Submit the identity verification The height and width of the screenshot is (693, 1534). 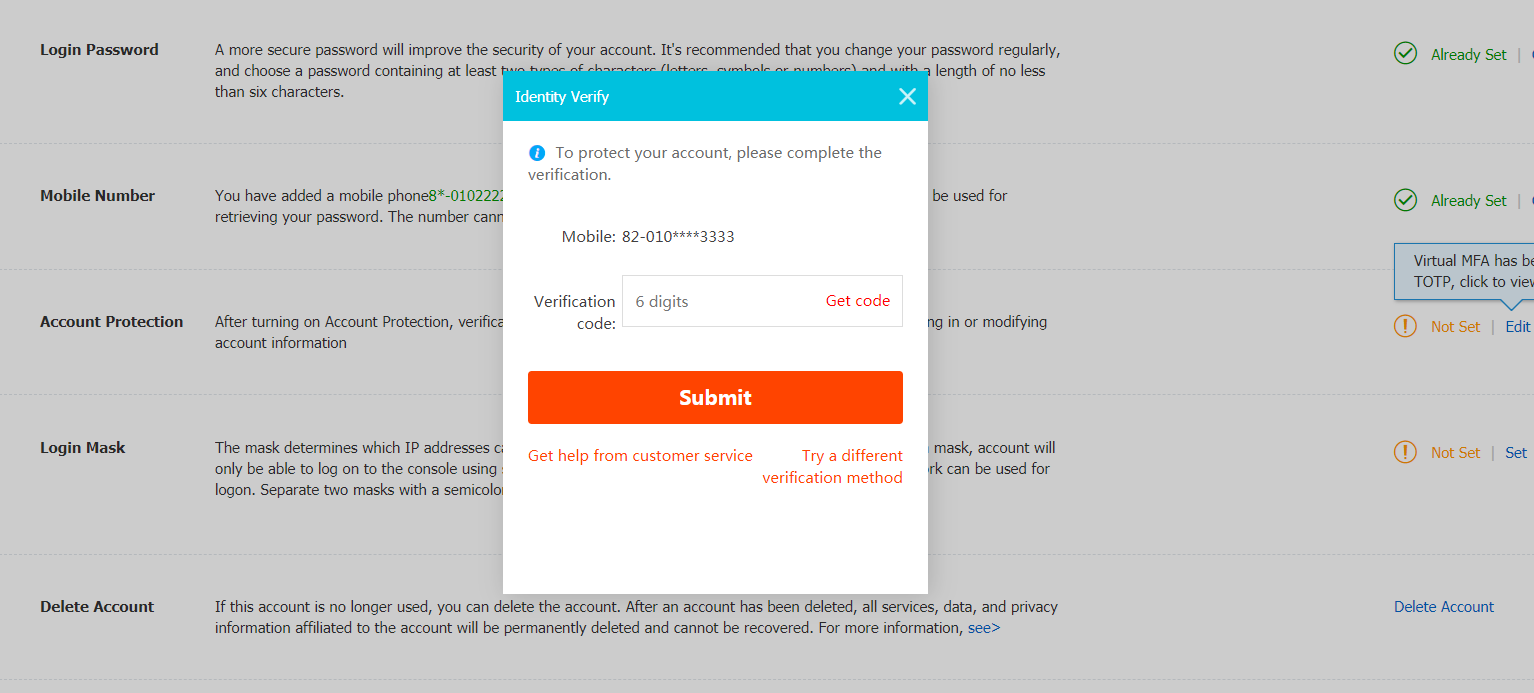tap(715, 397)
